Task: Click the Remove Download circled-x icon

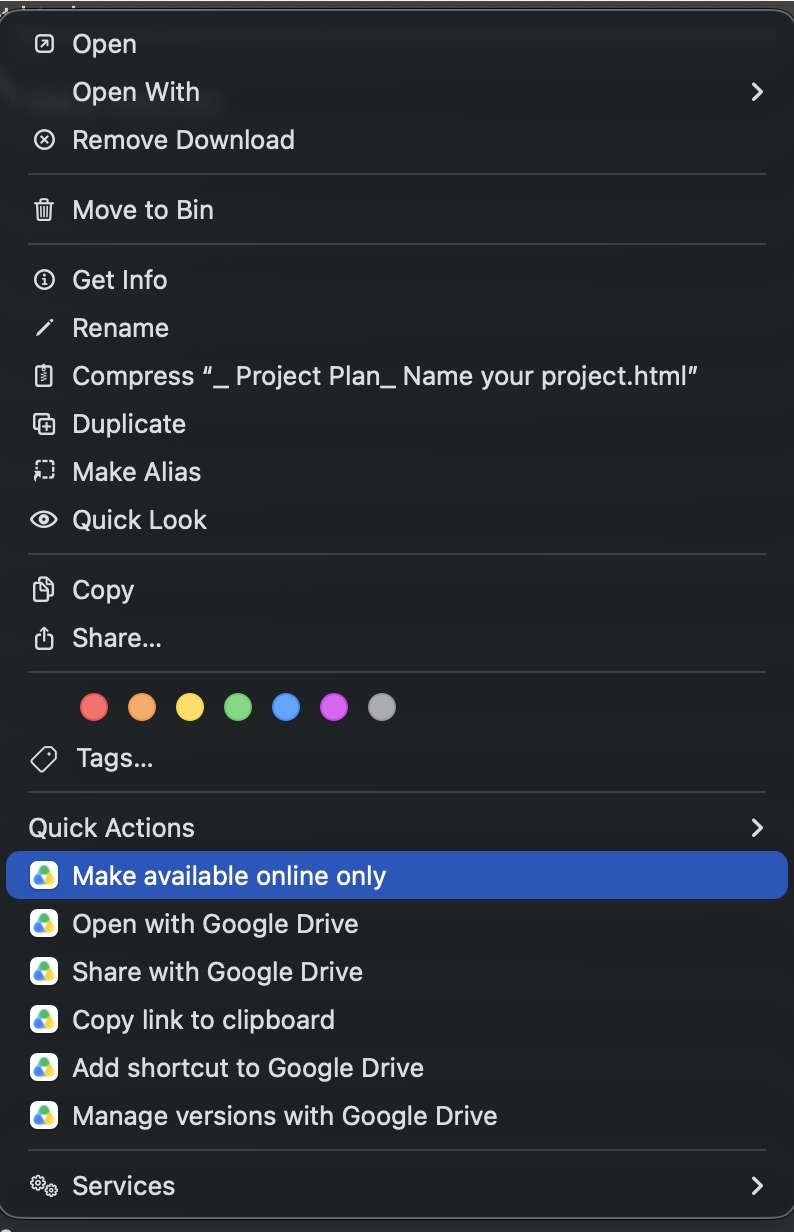Action: click(44, 140)
